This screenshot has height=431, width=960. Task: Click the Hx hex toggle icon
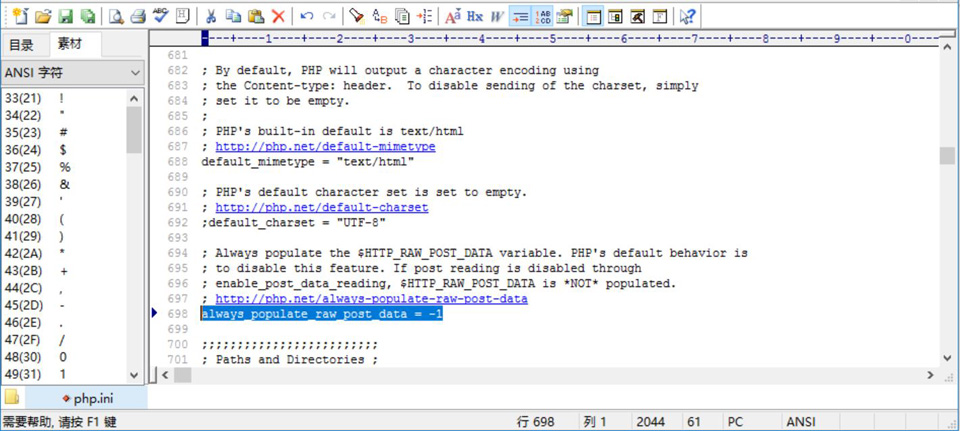[475, 16]
